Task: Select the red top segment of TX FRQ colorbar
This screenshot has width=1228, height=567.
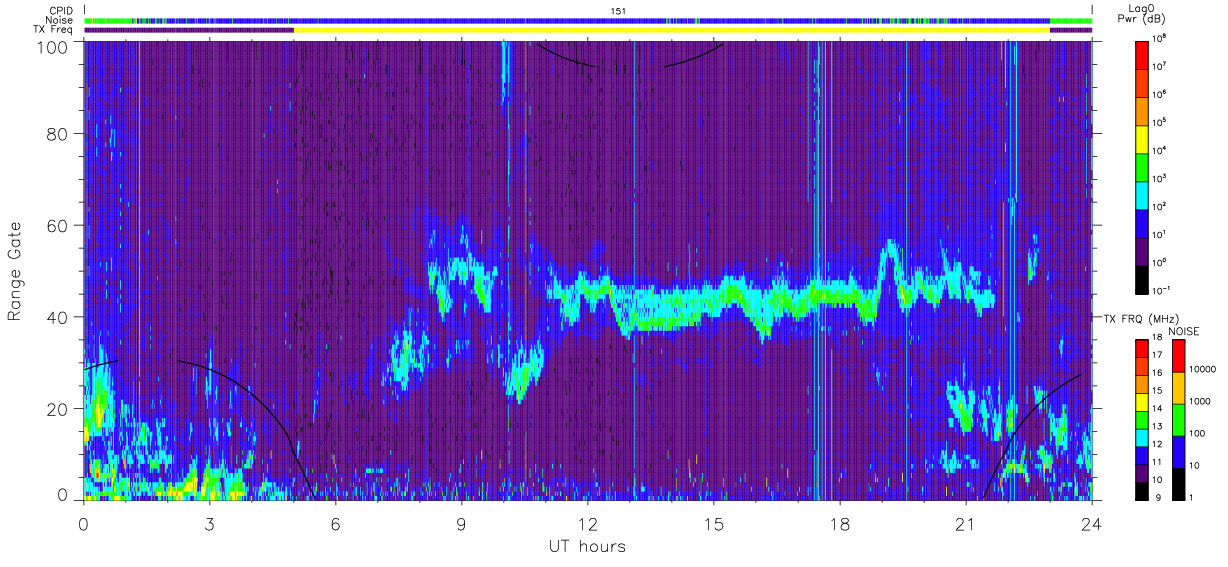Action: click(1141, 349)
